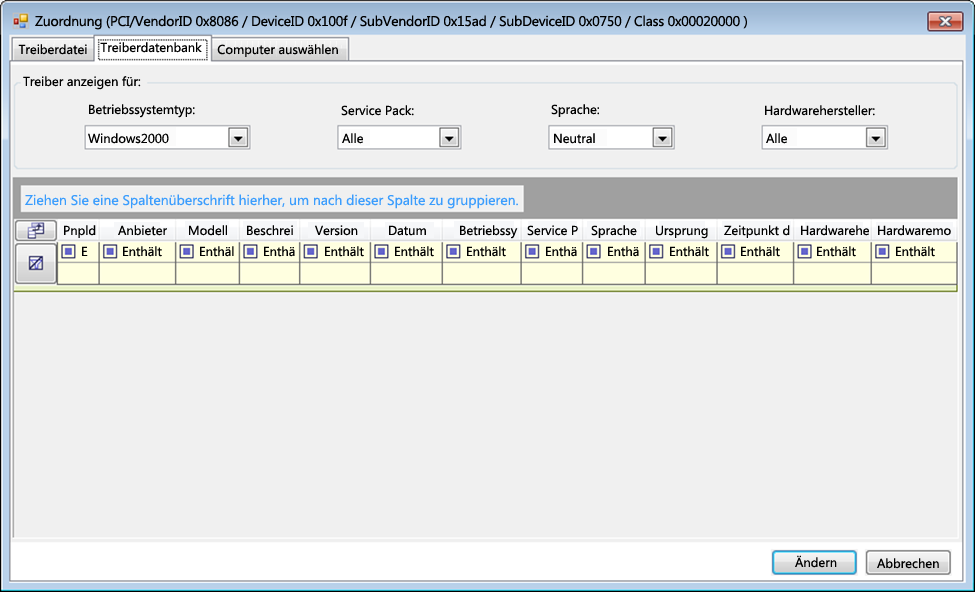Open the Hardwarehersteller dropdown
Screen dimensions: 975x592
point(876,138)
